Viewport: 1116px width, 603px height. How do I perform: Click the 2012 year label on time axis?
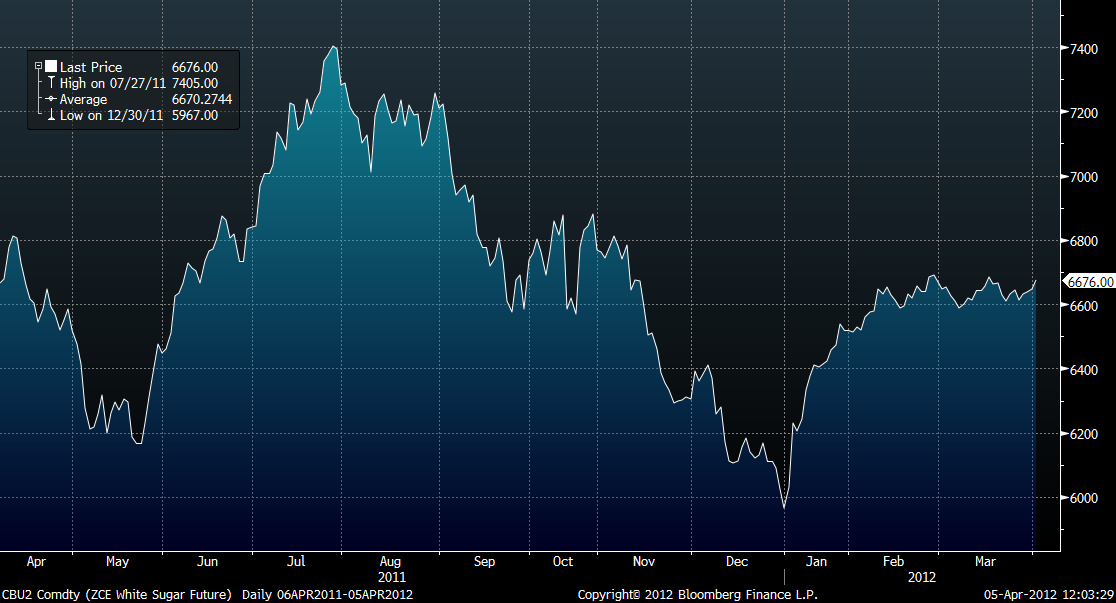(921, 577)
